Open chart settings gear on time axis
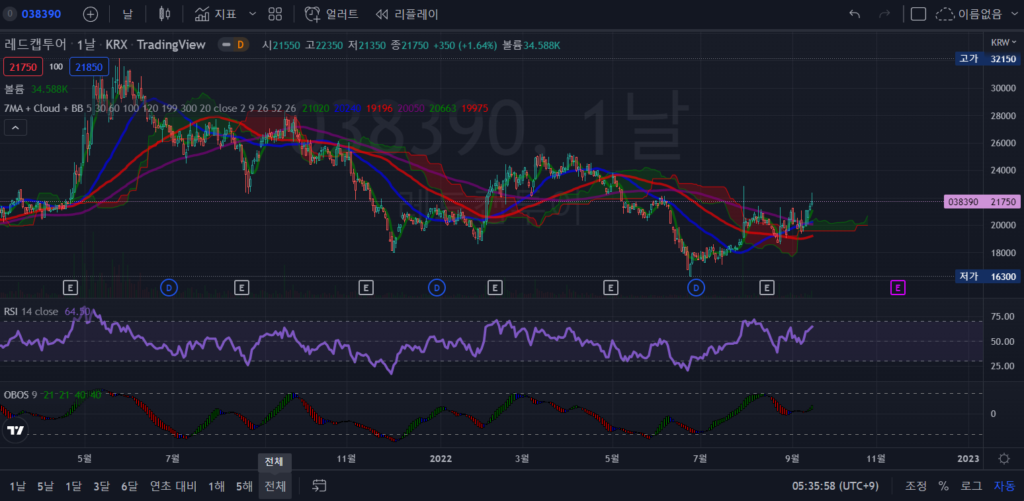The image size is (1024, 501). (1003, 458)
